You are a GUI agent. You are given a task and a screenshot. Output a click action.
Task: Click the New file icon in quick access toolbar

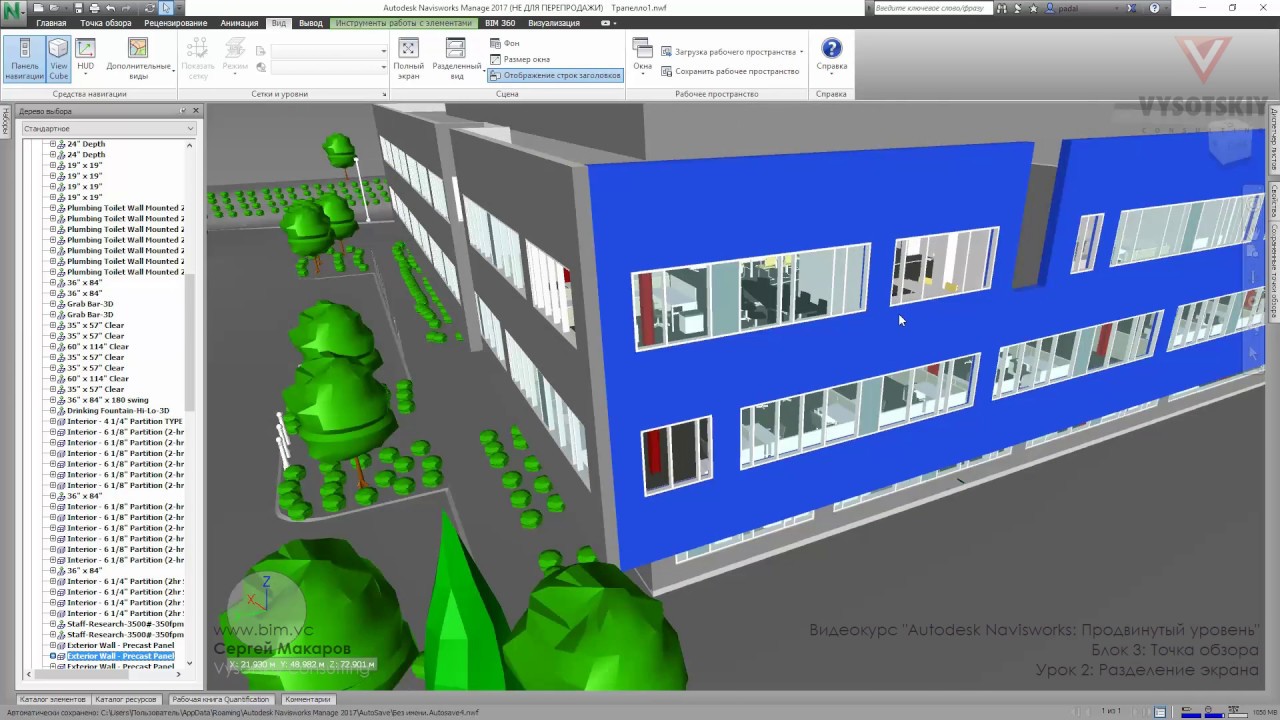click(39, 8)
